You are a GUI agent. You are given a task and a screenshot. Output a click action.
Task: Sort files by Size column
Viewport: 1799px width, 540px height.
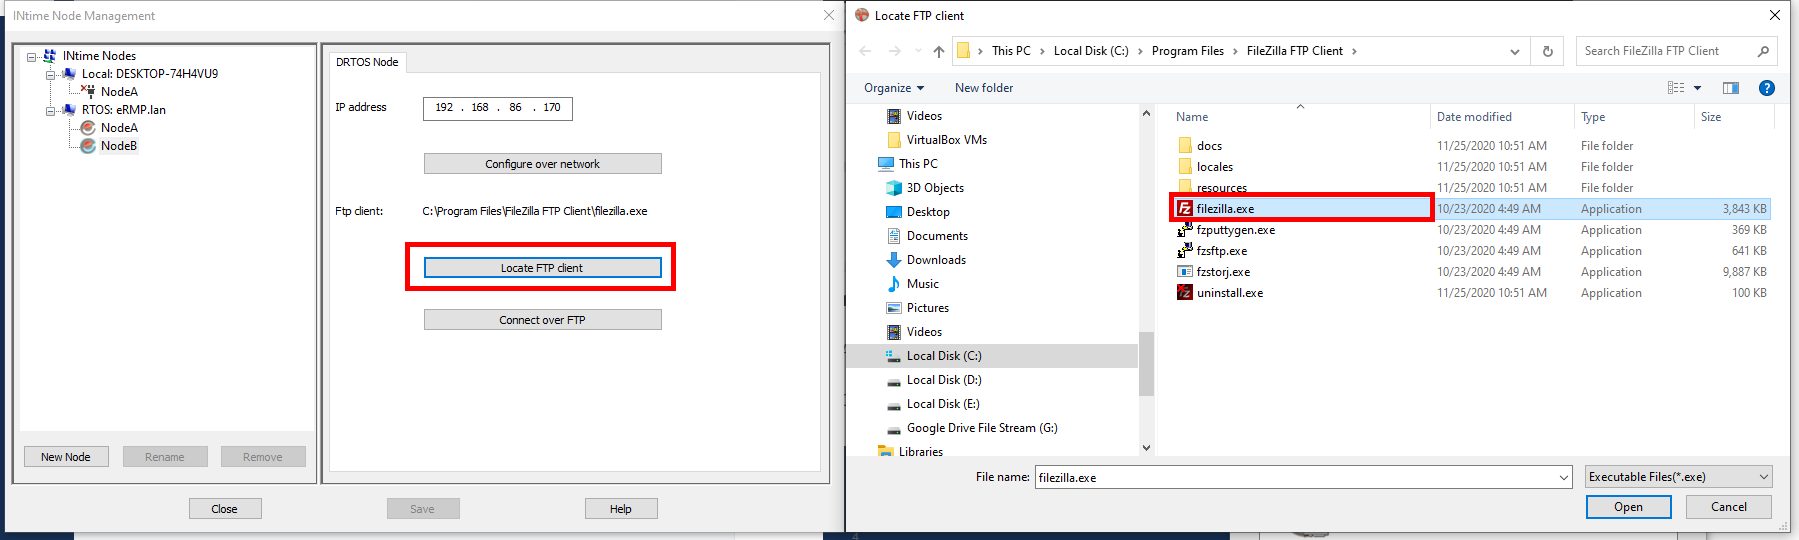click(1711, 117)
